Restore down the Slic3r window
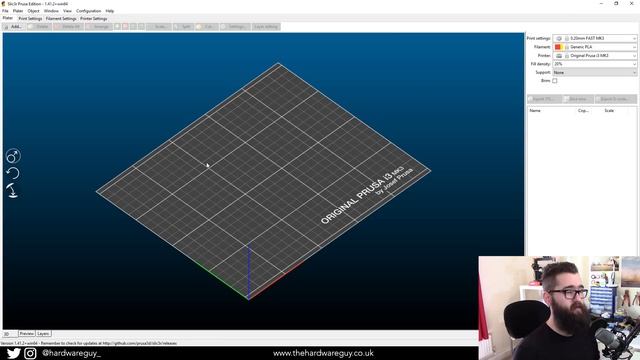Viewport: 640px width, 360px height. 616,4
